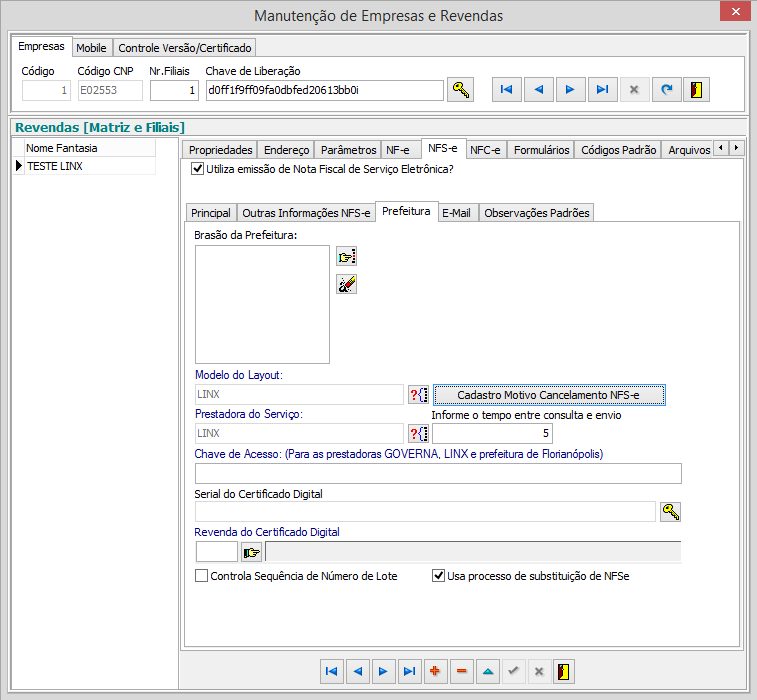The width and height of the screenshot is (757, 700).
Task: Click key icon next to Serial do Certificado
Action: pos(671,512)
